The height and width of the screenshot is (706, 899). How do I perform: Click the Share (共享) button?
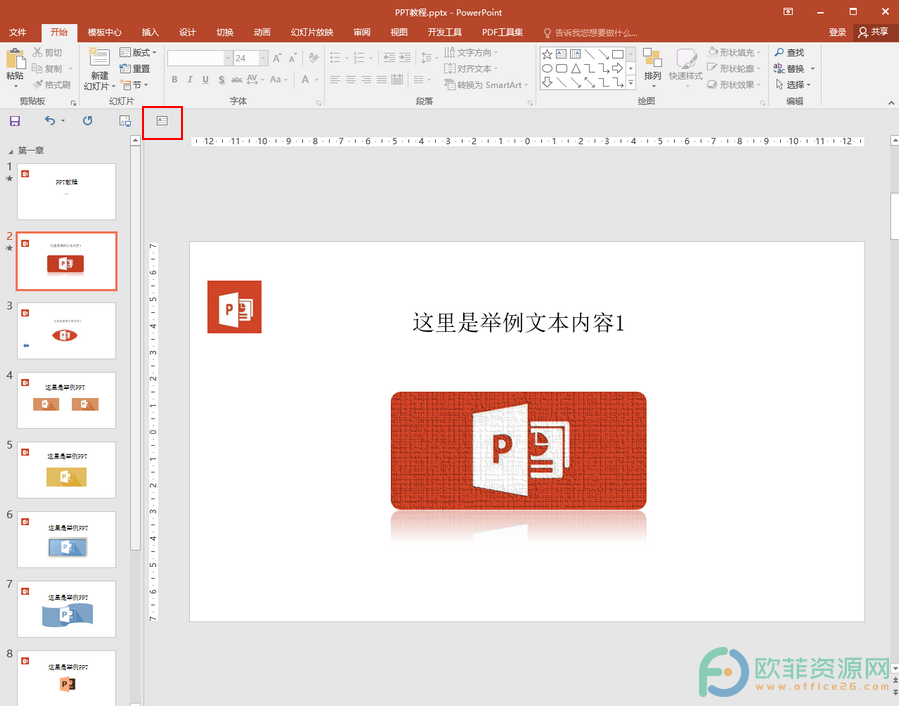873,33
